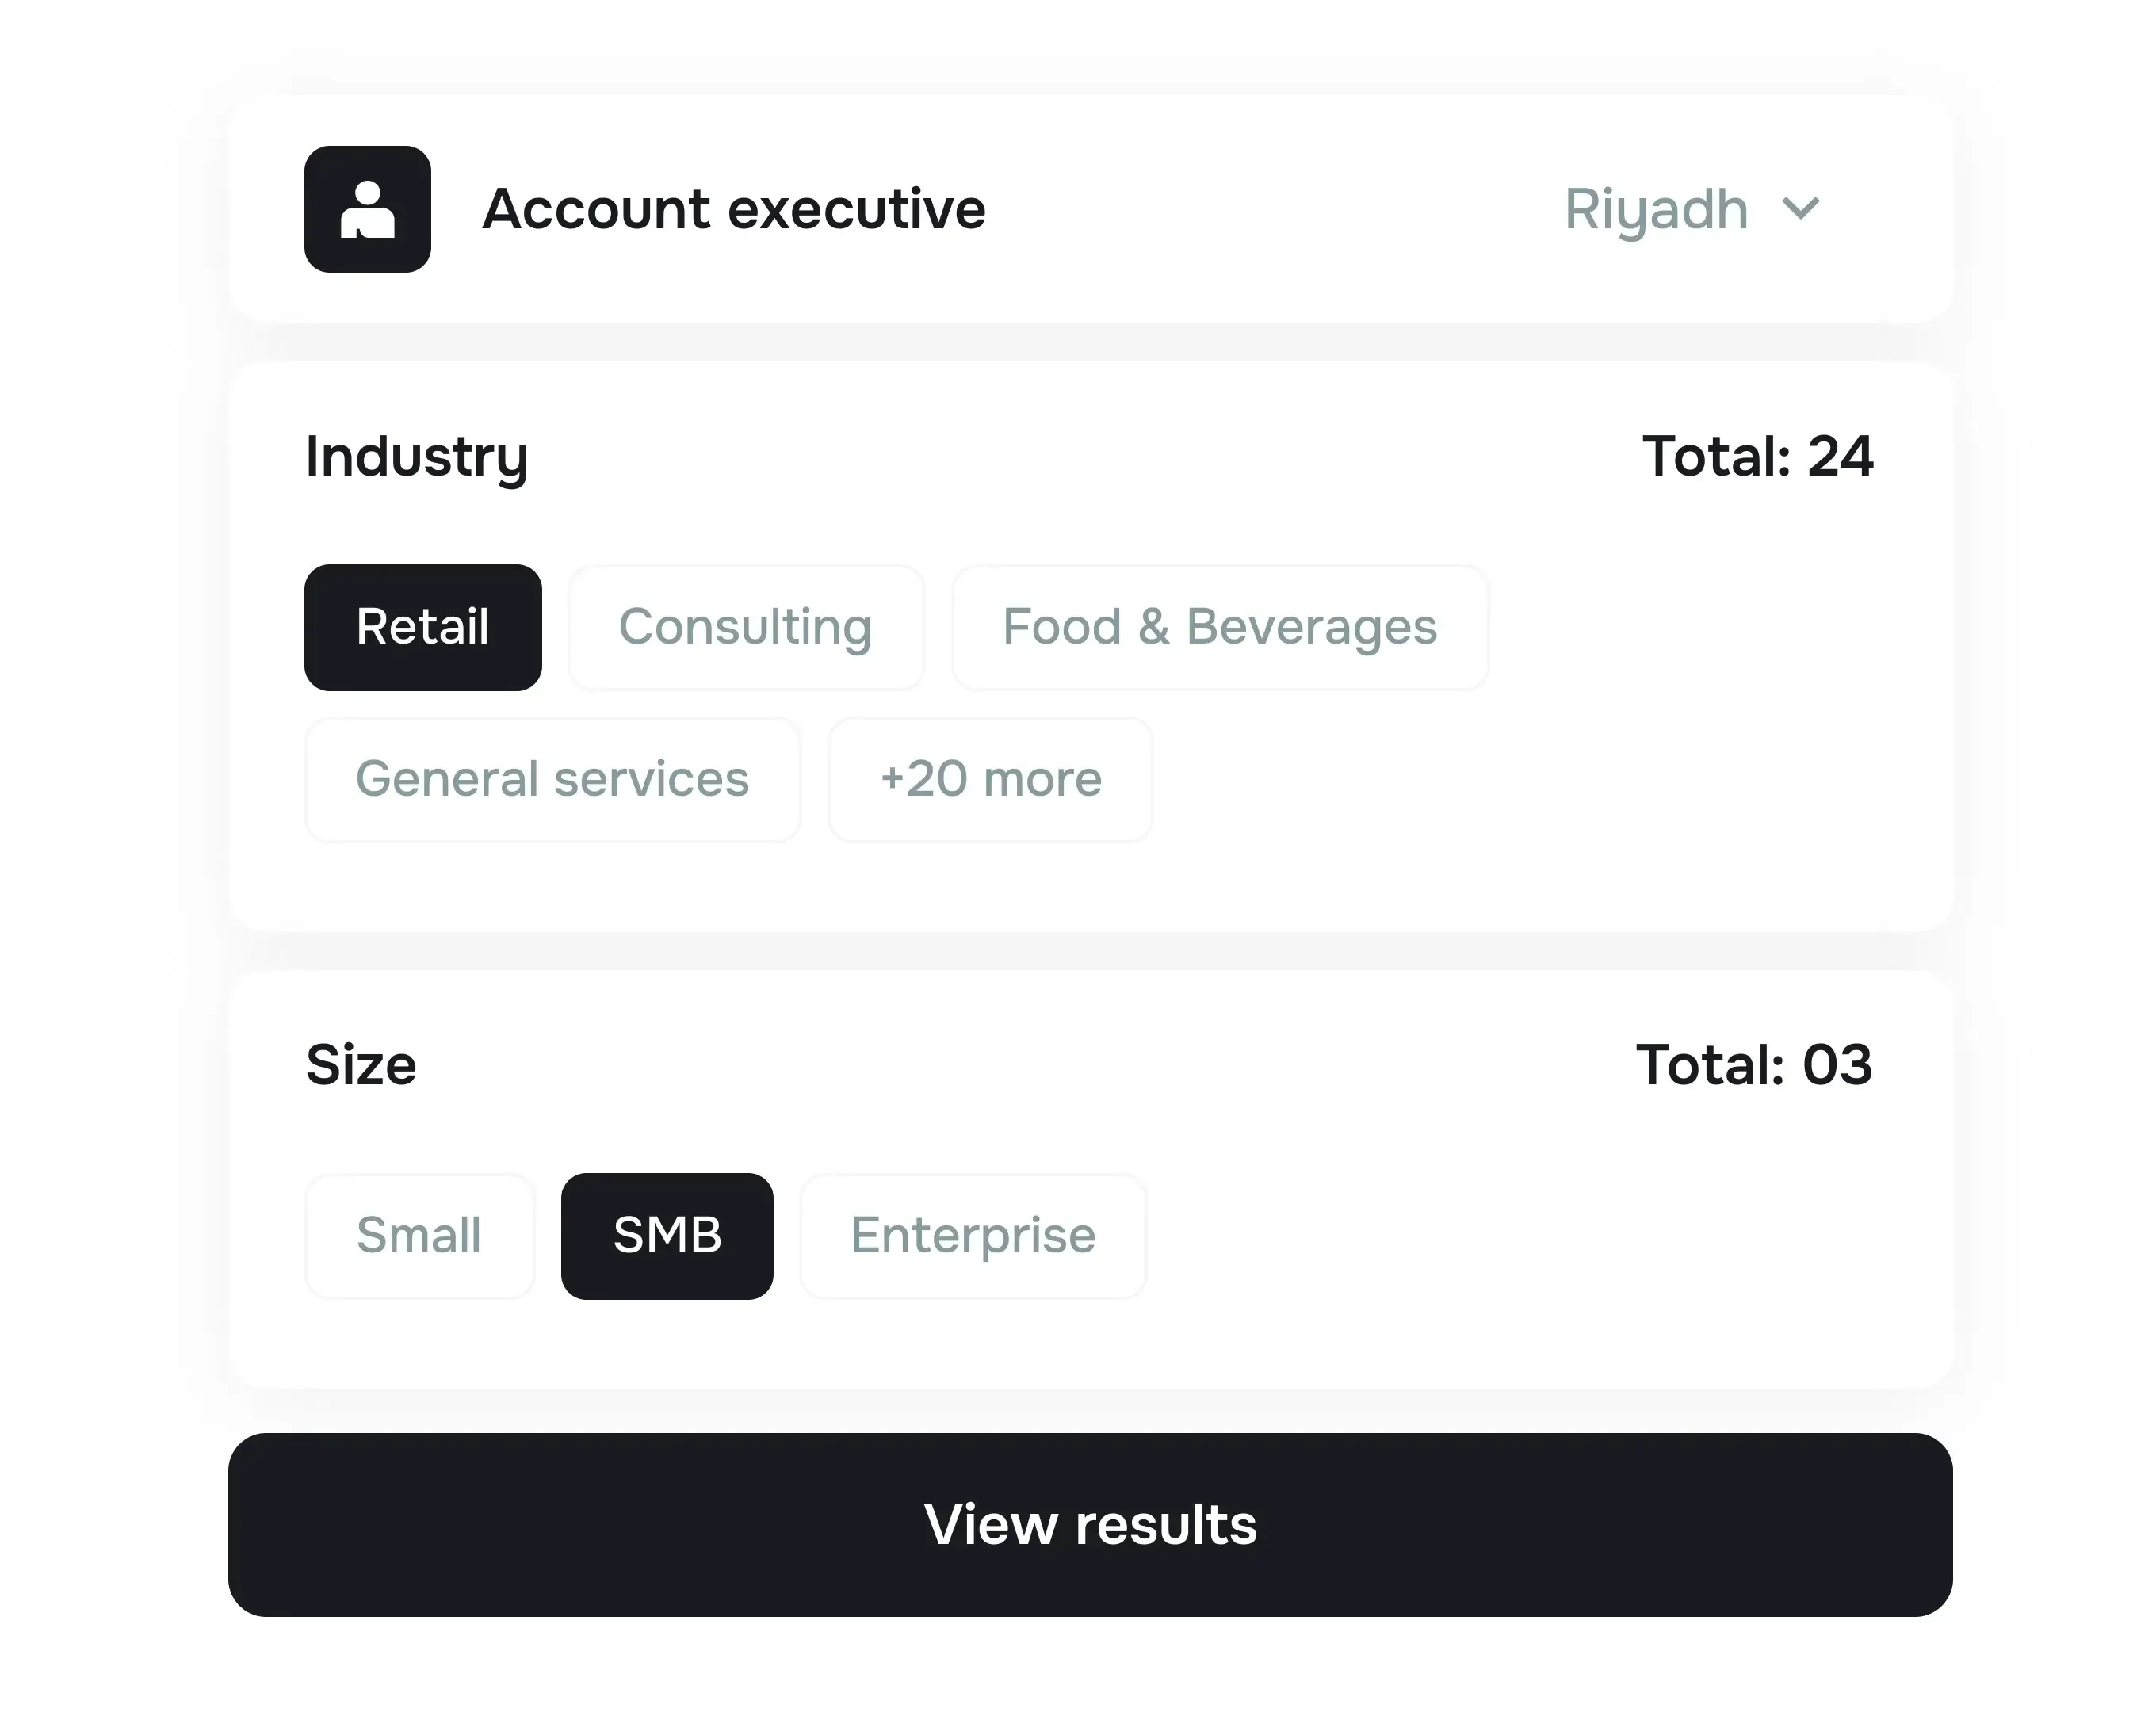Viewport: 2156px width, 1712px height.
Task: Select the Food & Beverages filter
Action: coord(1219,627)
